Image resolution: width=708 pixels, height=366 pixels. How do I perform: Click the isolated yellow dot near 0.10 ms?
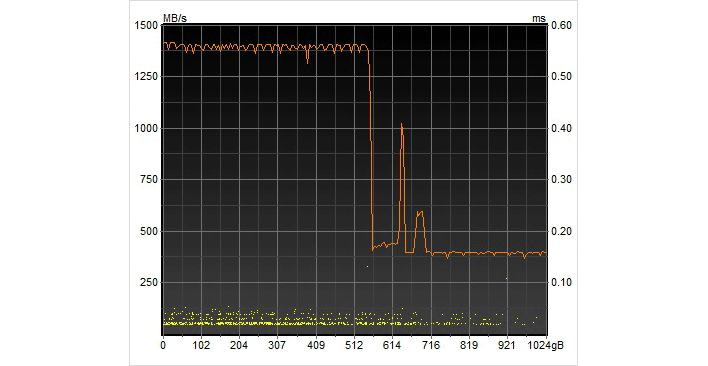pyautogui.click(x=507, y=278)
